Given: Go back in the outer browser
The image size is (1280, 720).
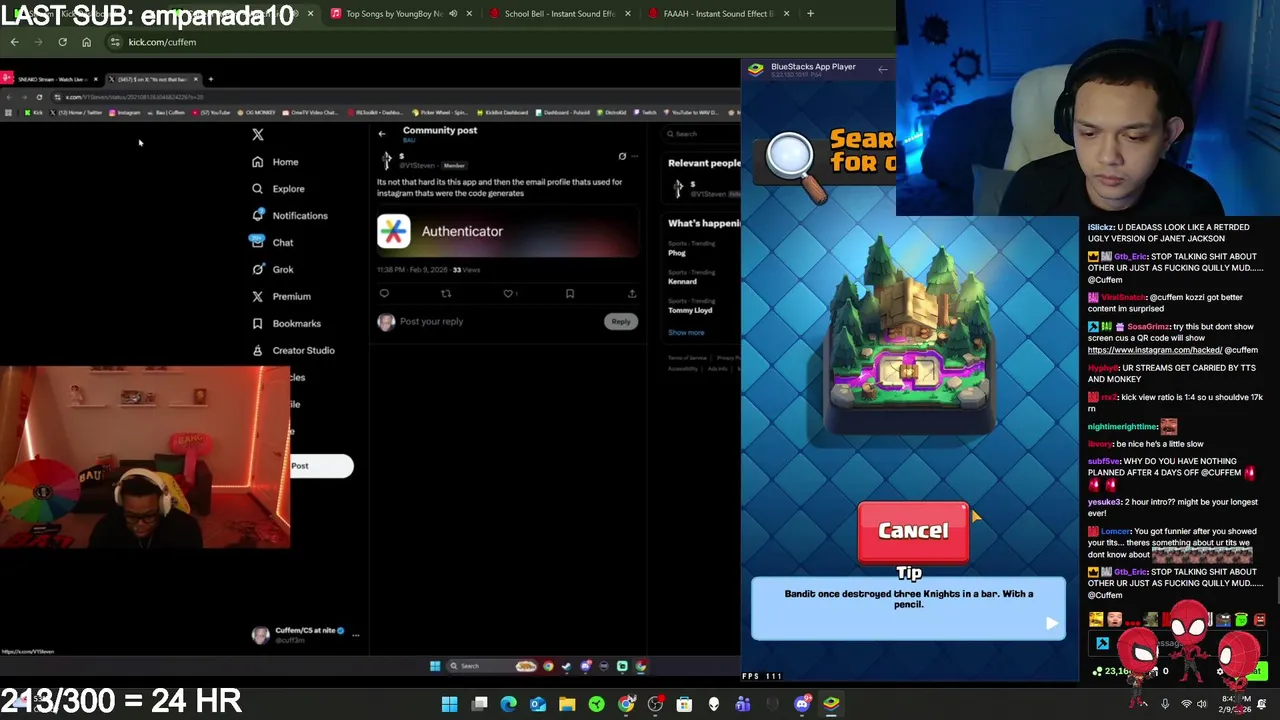Looking at the screenshot, I should (x=14, y=42).
